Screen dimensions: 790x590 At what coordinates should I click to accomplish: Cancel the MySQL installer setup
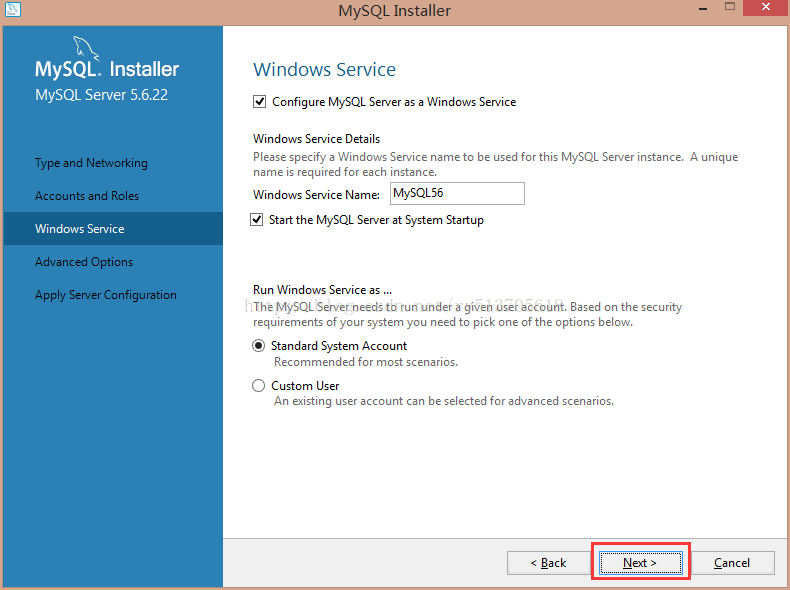click(732, 563)
